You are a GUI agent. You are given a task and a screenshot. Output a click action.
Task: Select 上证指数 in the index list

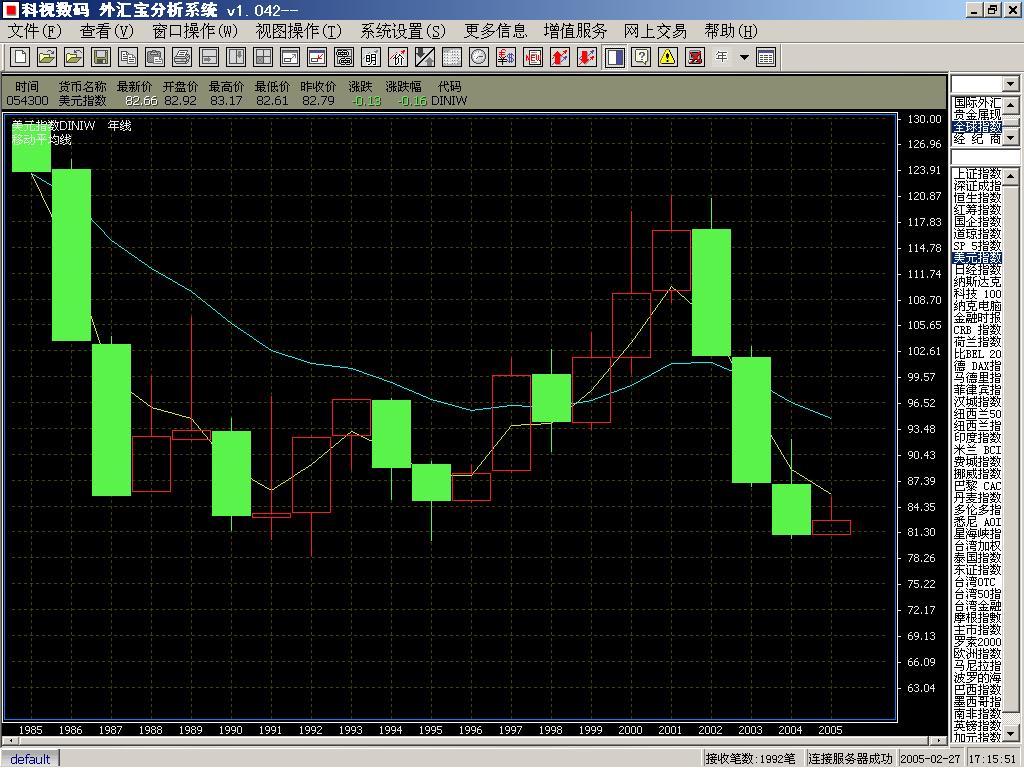click(x=977, y=174)
